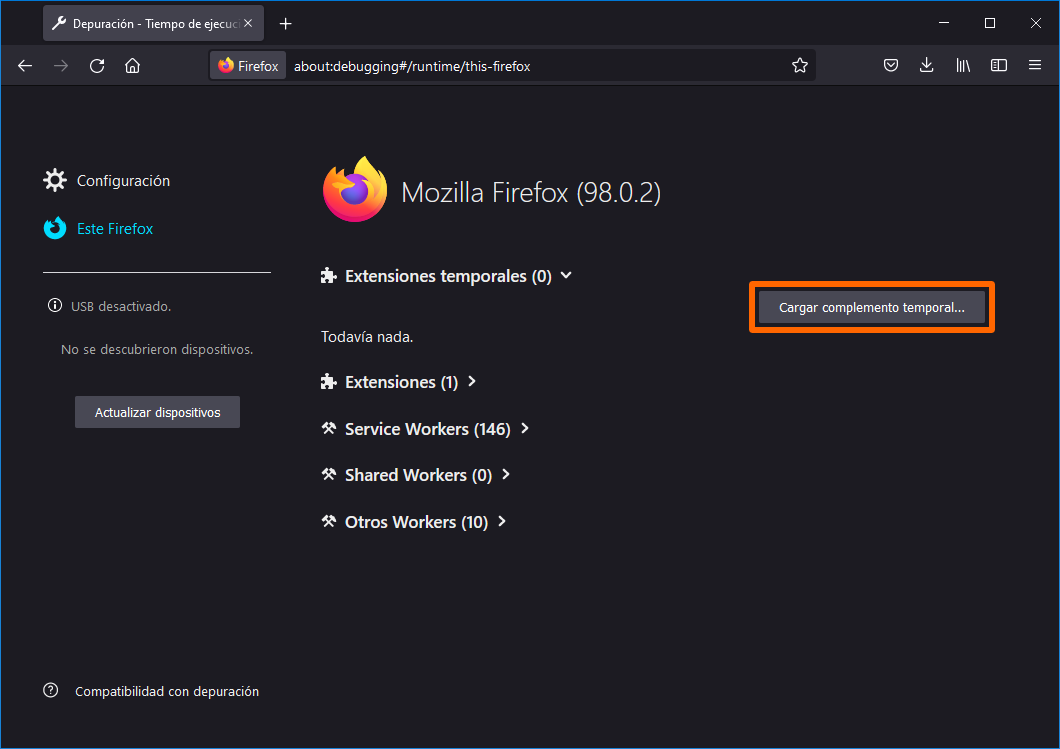
Task: Click the Extensiones (1) puzzle icon
Action: click(x=329, y=382)
